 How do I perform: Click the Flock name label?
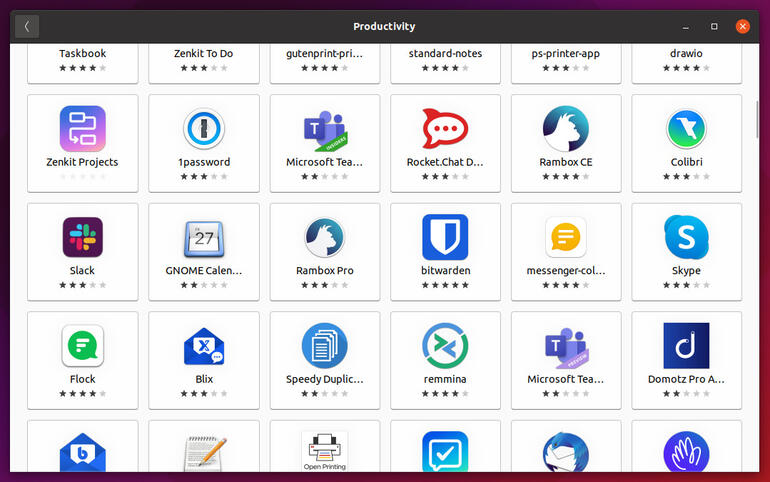[x=82, y=379]
